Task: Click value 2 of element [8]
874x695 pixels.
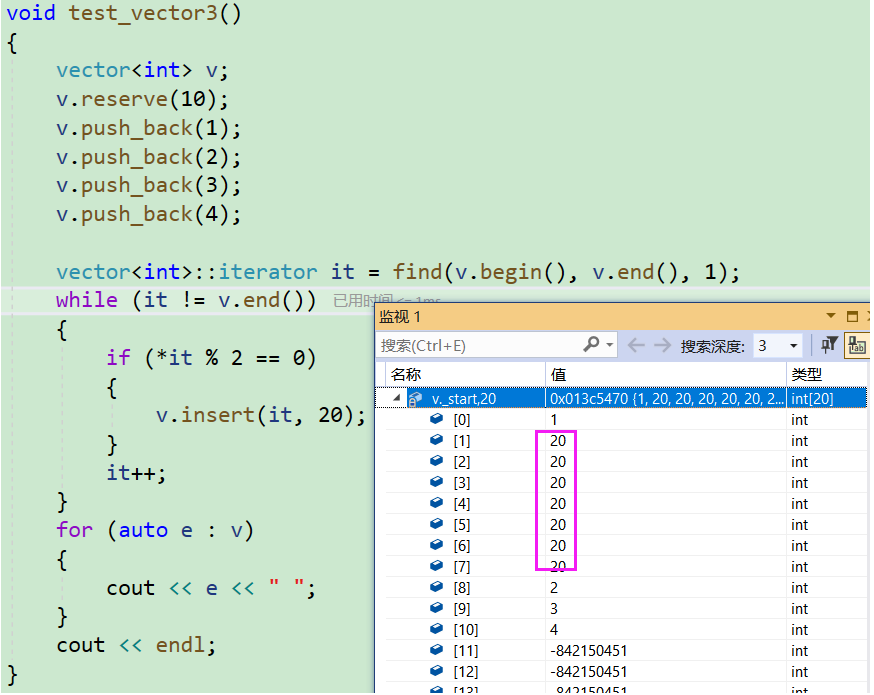Action: point(554,588)
